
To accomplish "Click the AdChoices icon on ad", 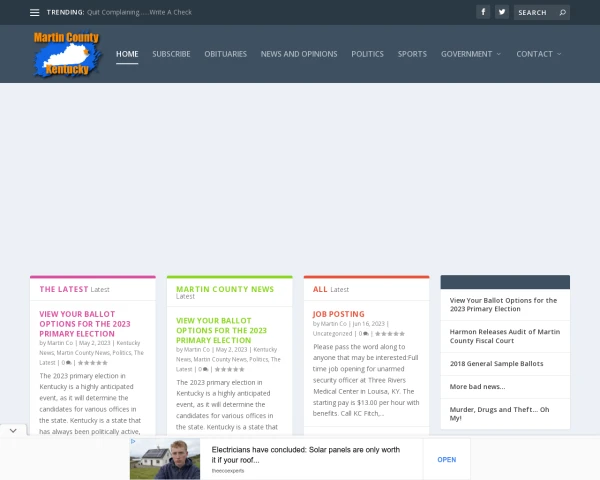I will point(133,441).
